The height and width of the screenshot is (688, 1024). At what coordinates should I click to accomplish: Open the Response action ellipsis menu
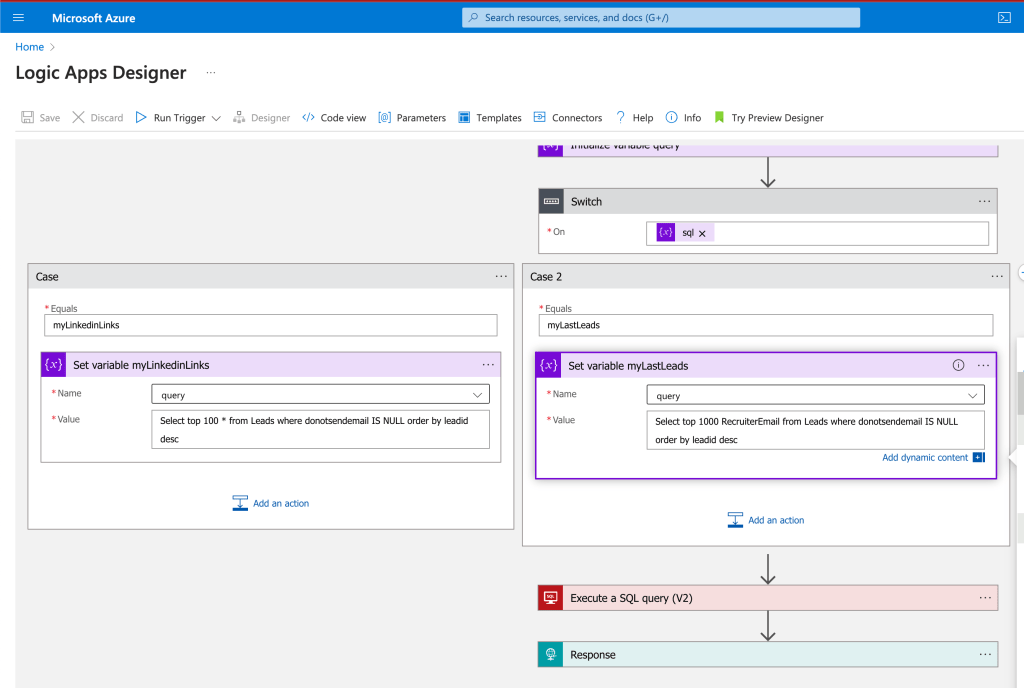985,655
